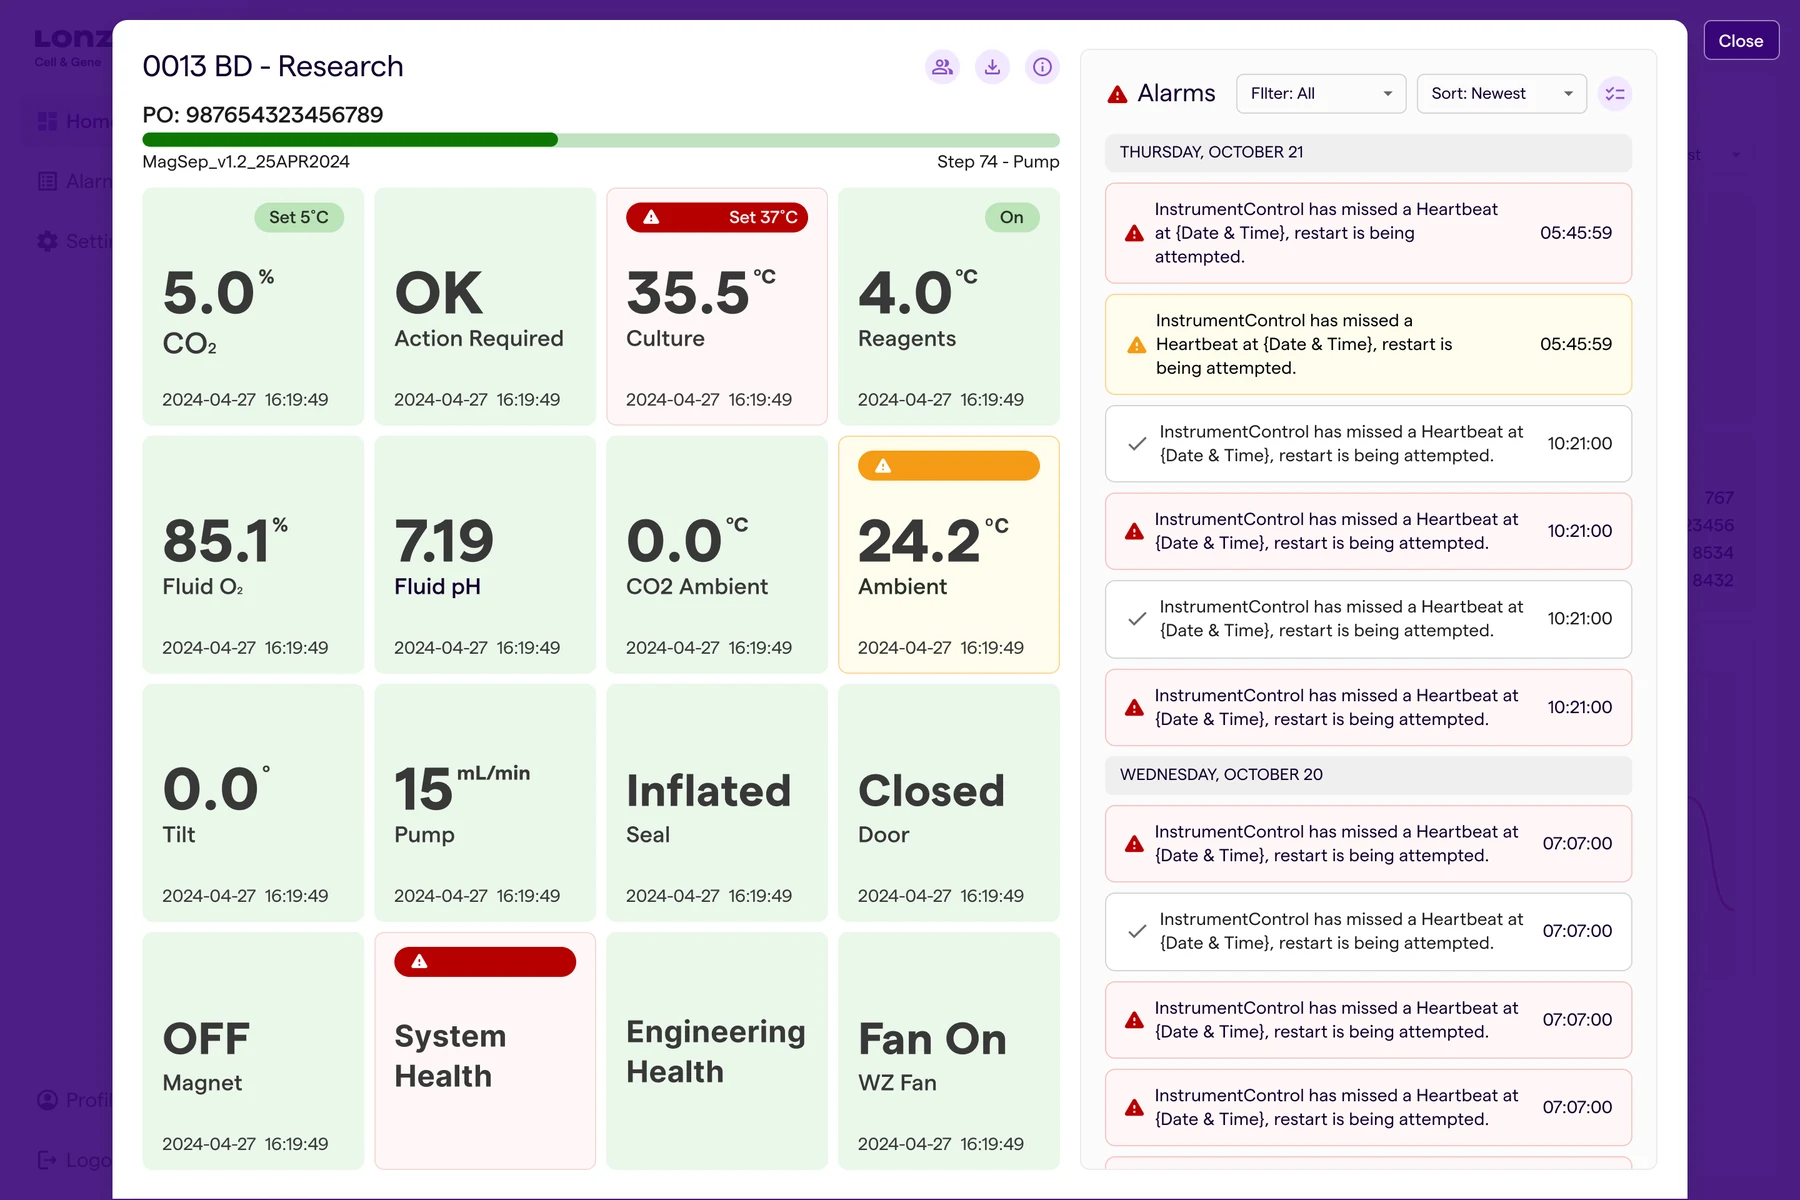Click the red warning triangle next to Alarms title
The image size is (1800, 1200).
[1118, 95]
